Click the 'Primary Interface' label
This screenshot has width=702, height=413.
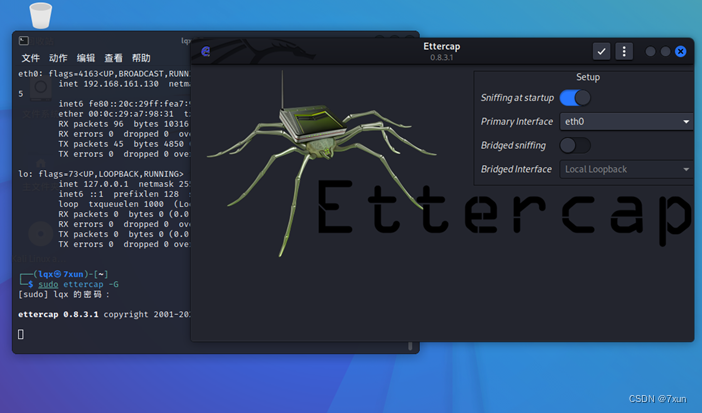click(x=517, y=121)
